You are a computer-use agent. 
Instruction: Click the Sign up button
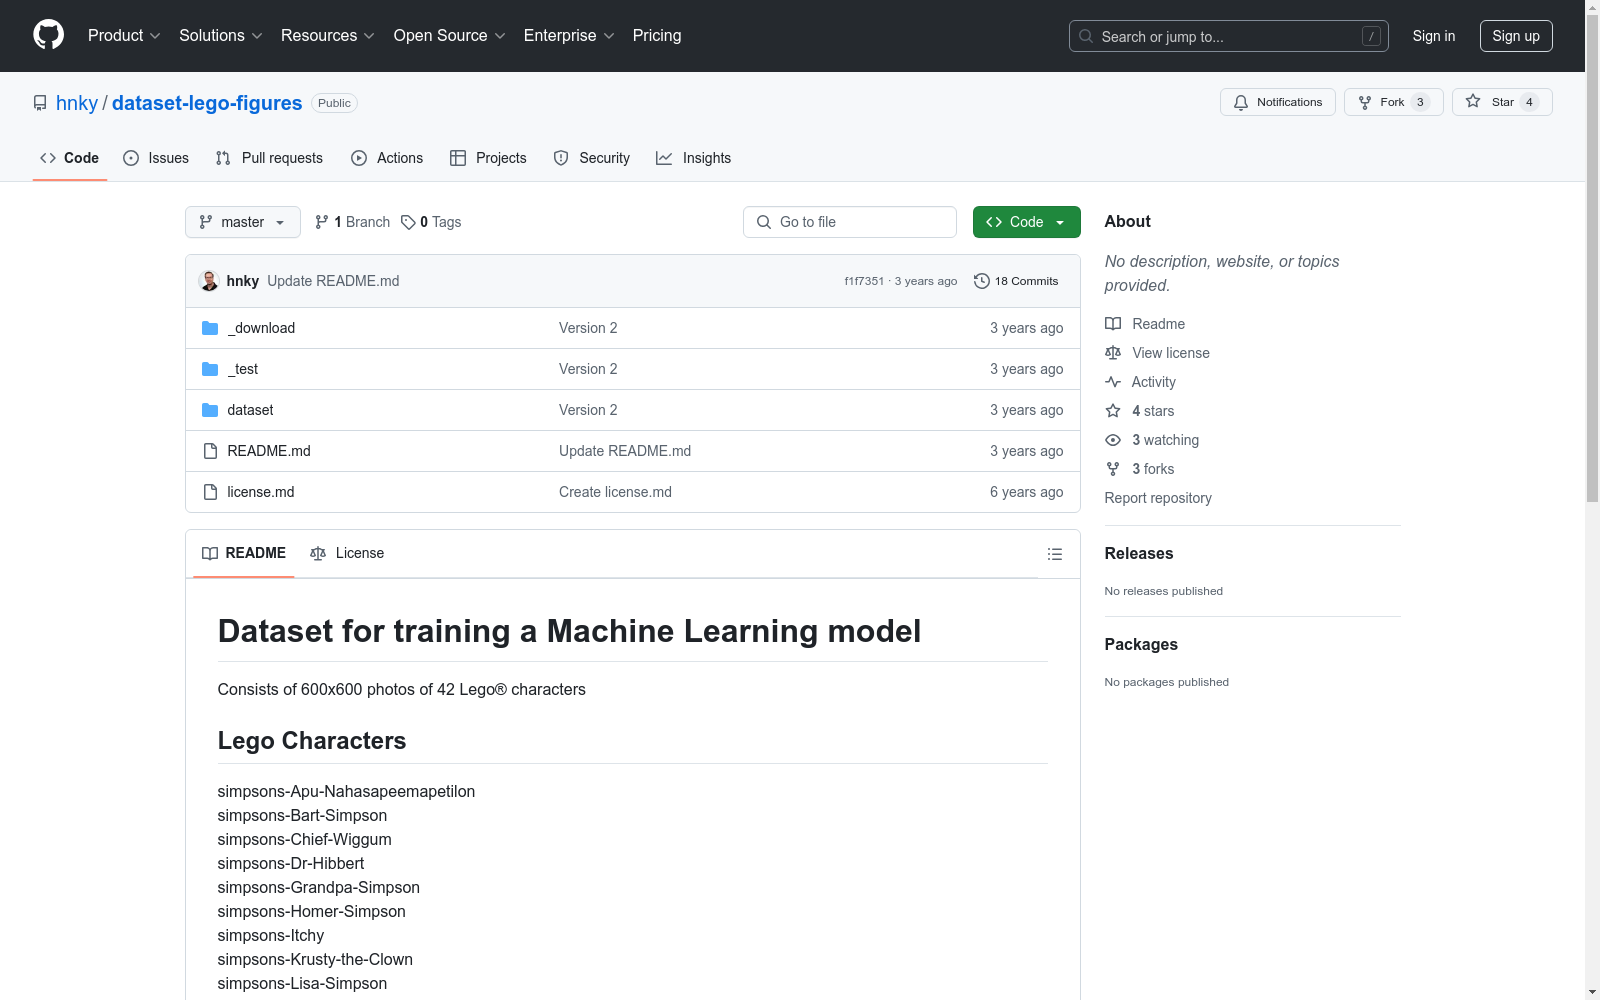pyautogui.click(x=1516, y=36)
